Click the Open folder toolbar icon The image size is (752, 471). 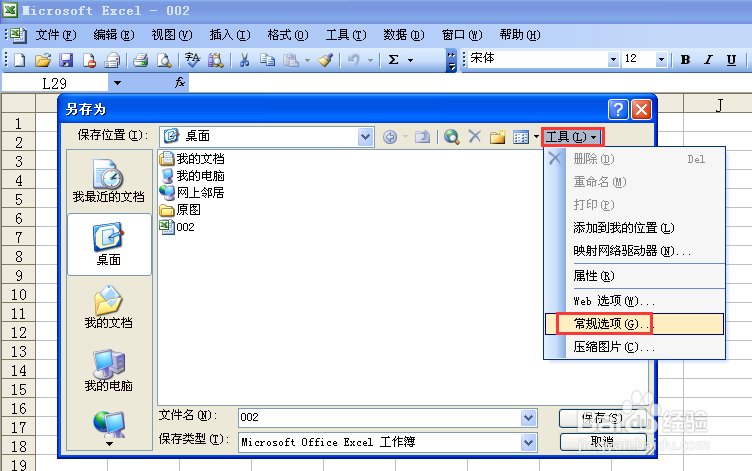43,60
